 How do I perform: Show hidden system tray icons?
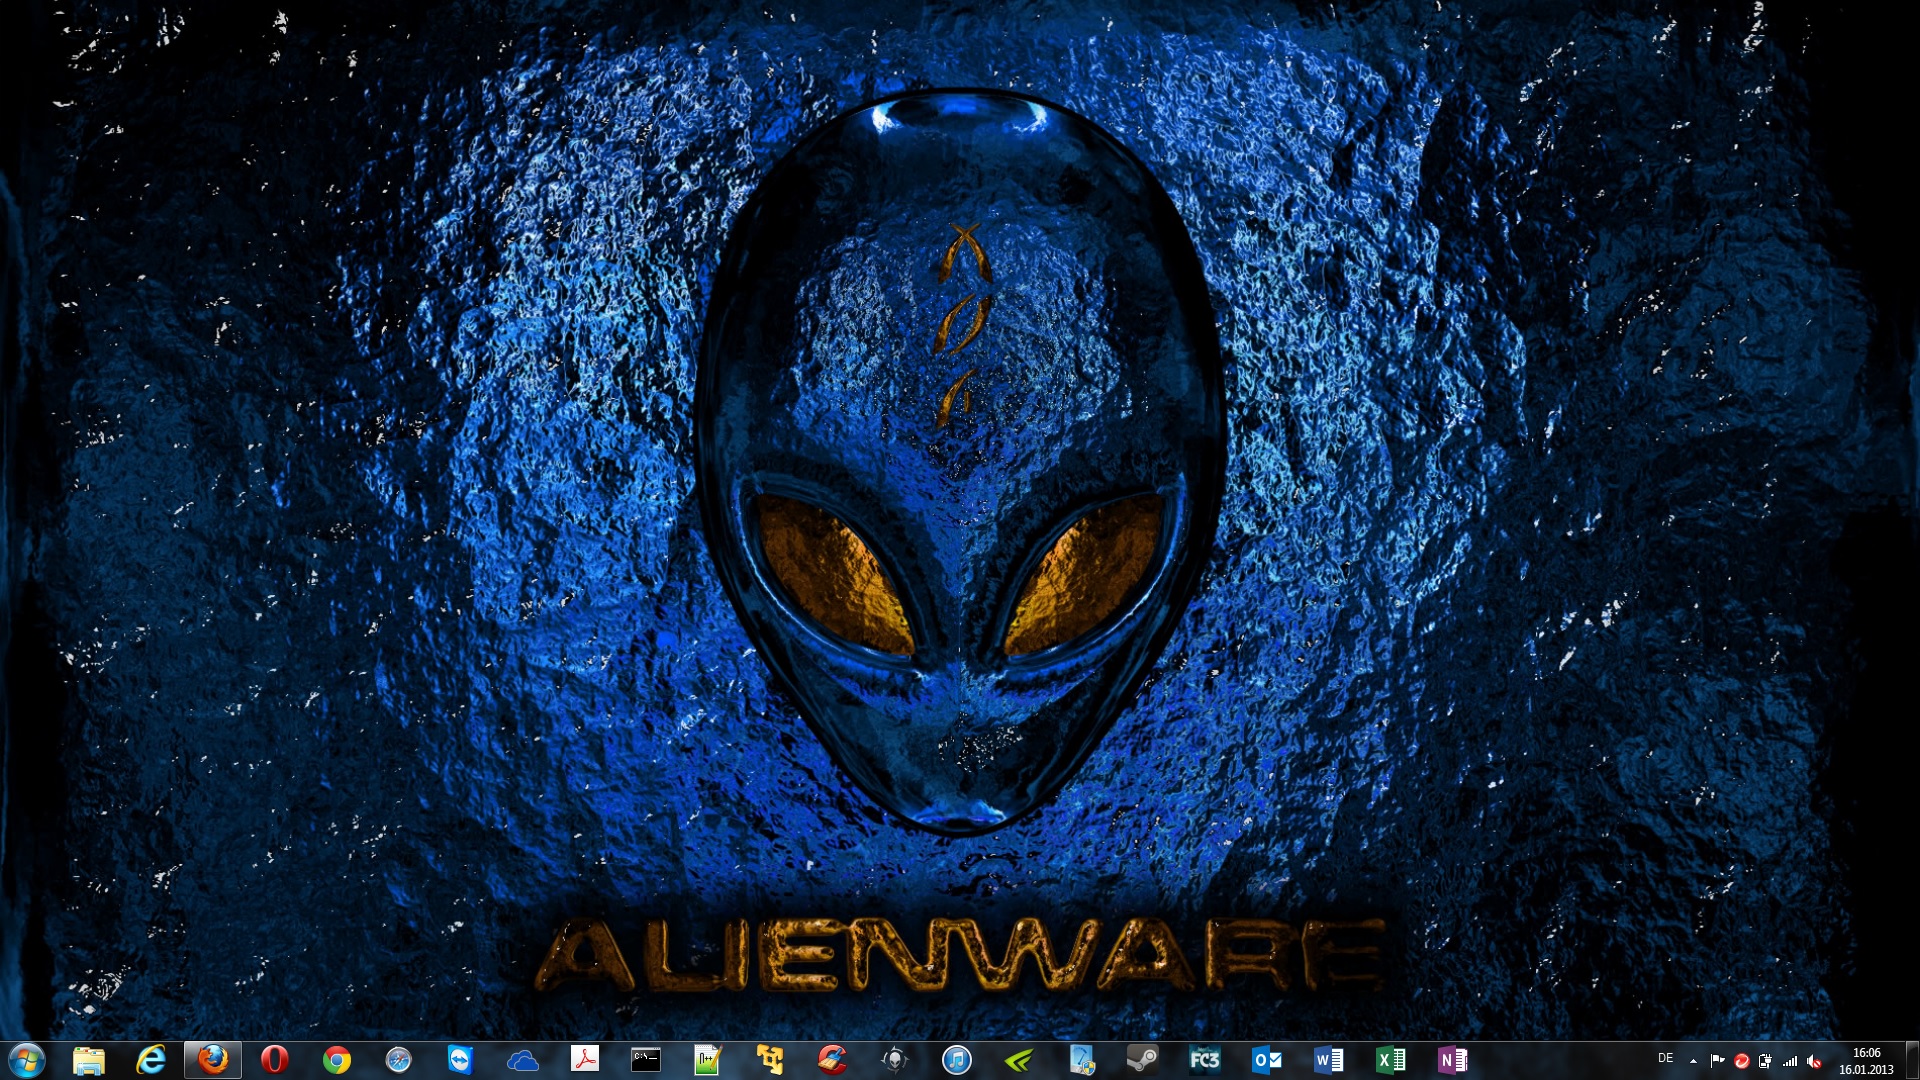(1693, 1061)
